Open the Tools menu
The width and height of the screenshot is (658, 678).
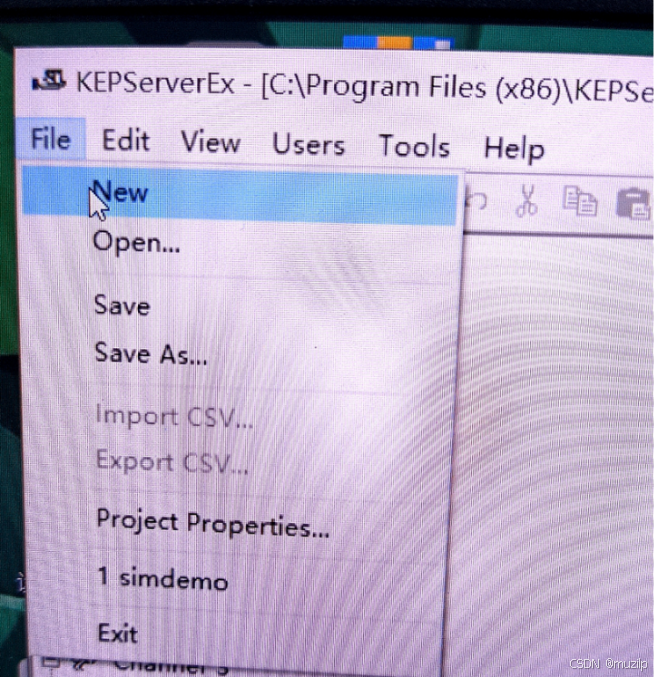[415, 146]
